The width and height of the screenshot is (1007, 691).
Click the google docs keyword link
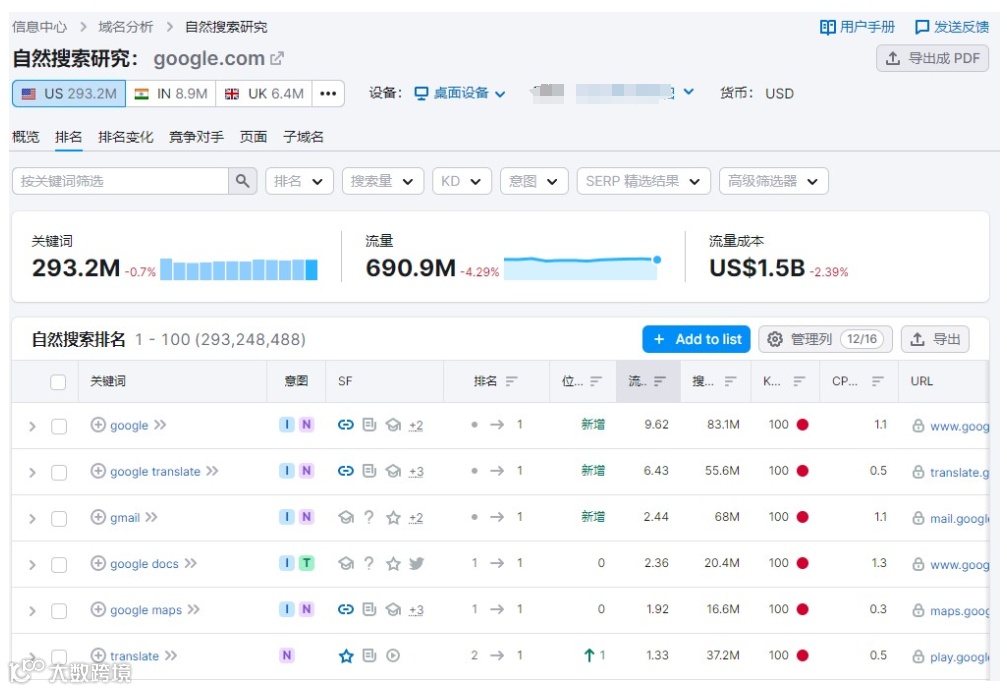[144, 564]
